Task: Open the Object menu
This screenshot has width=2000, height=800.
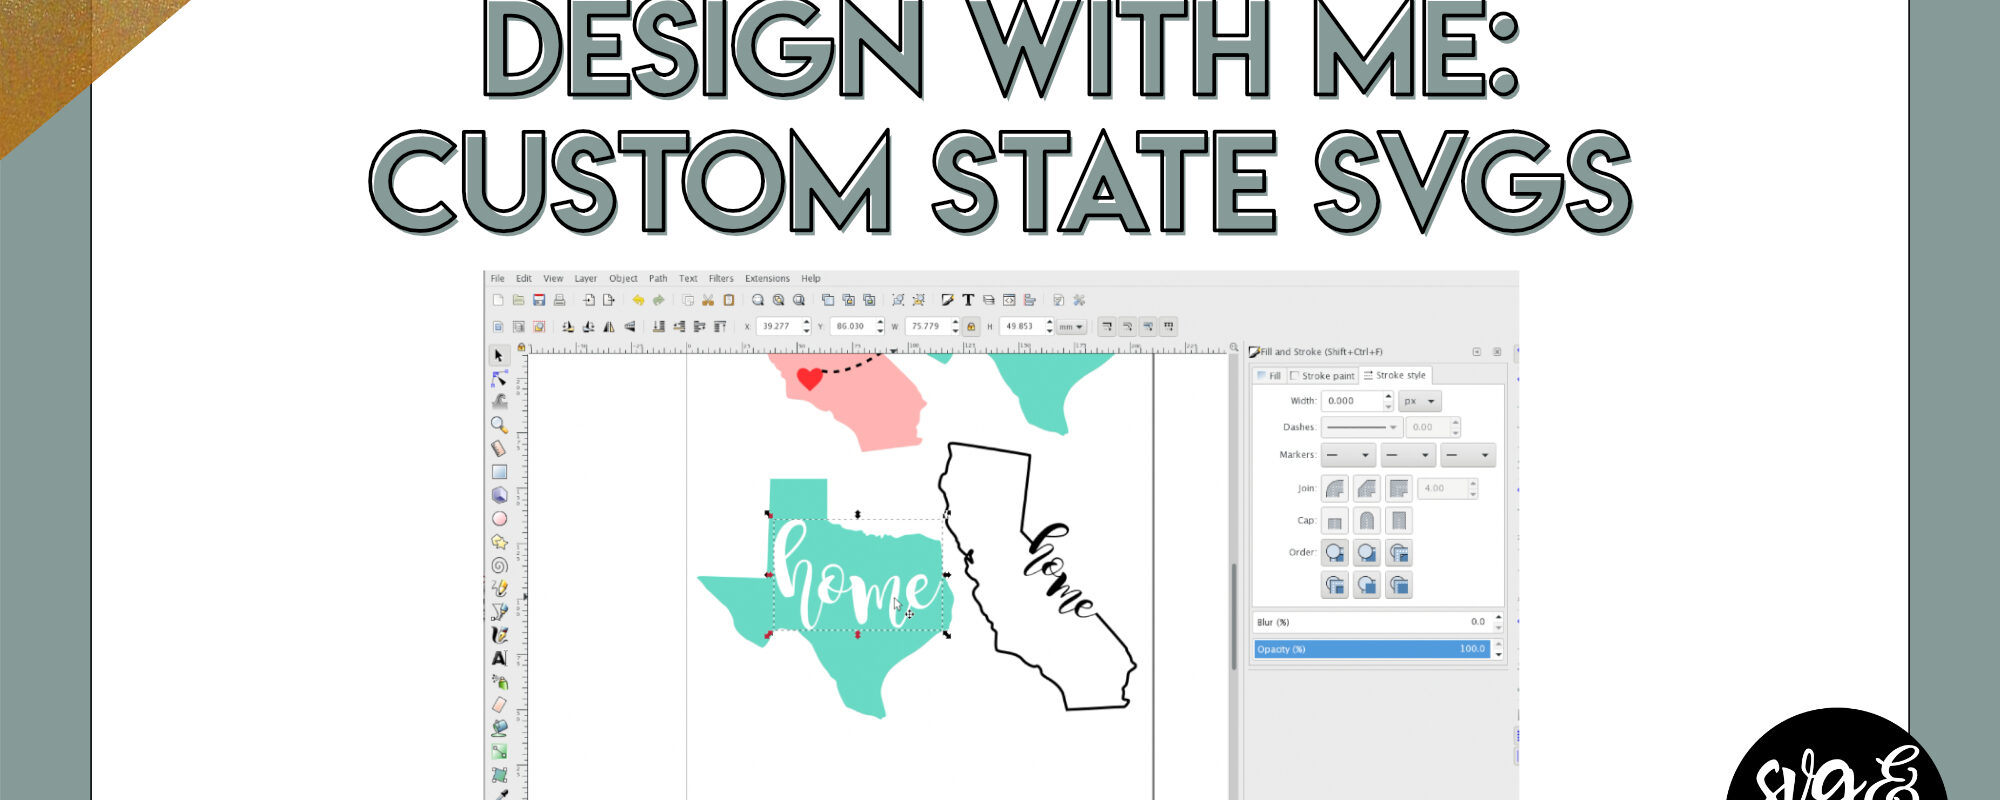Action: tap(623, 279)
